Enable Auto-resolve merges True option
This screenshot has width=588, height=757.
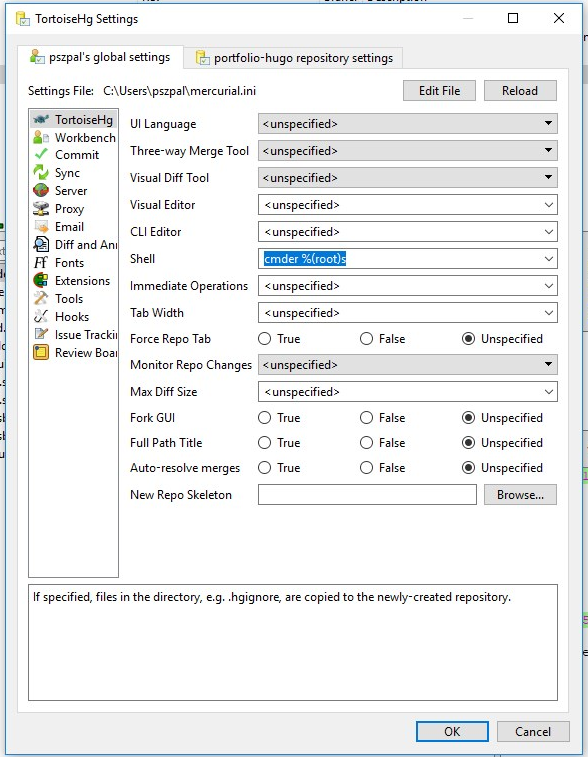(x=265, y=468)
